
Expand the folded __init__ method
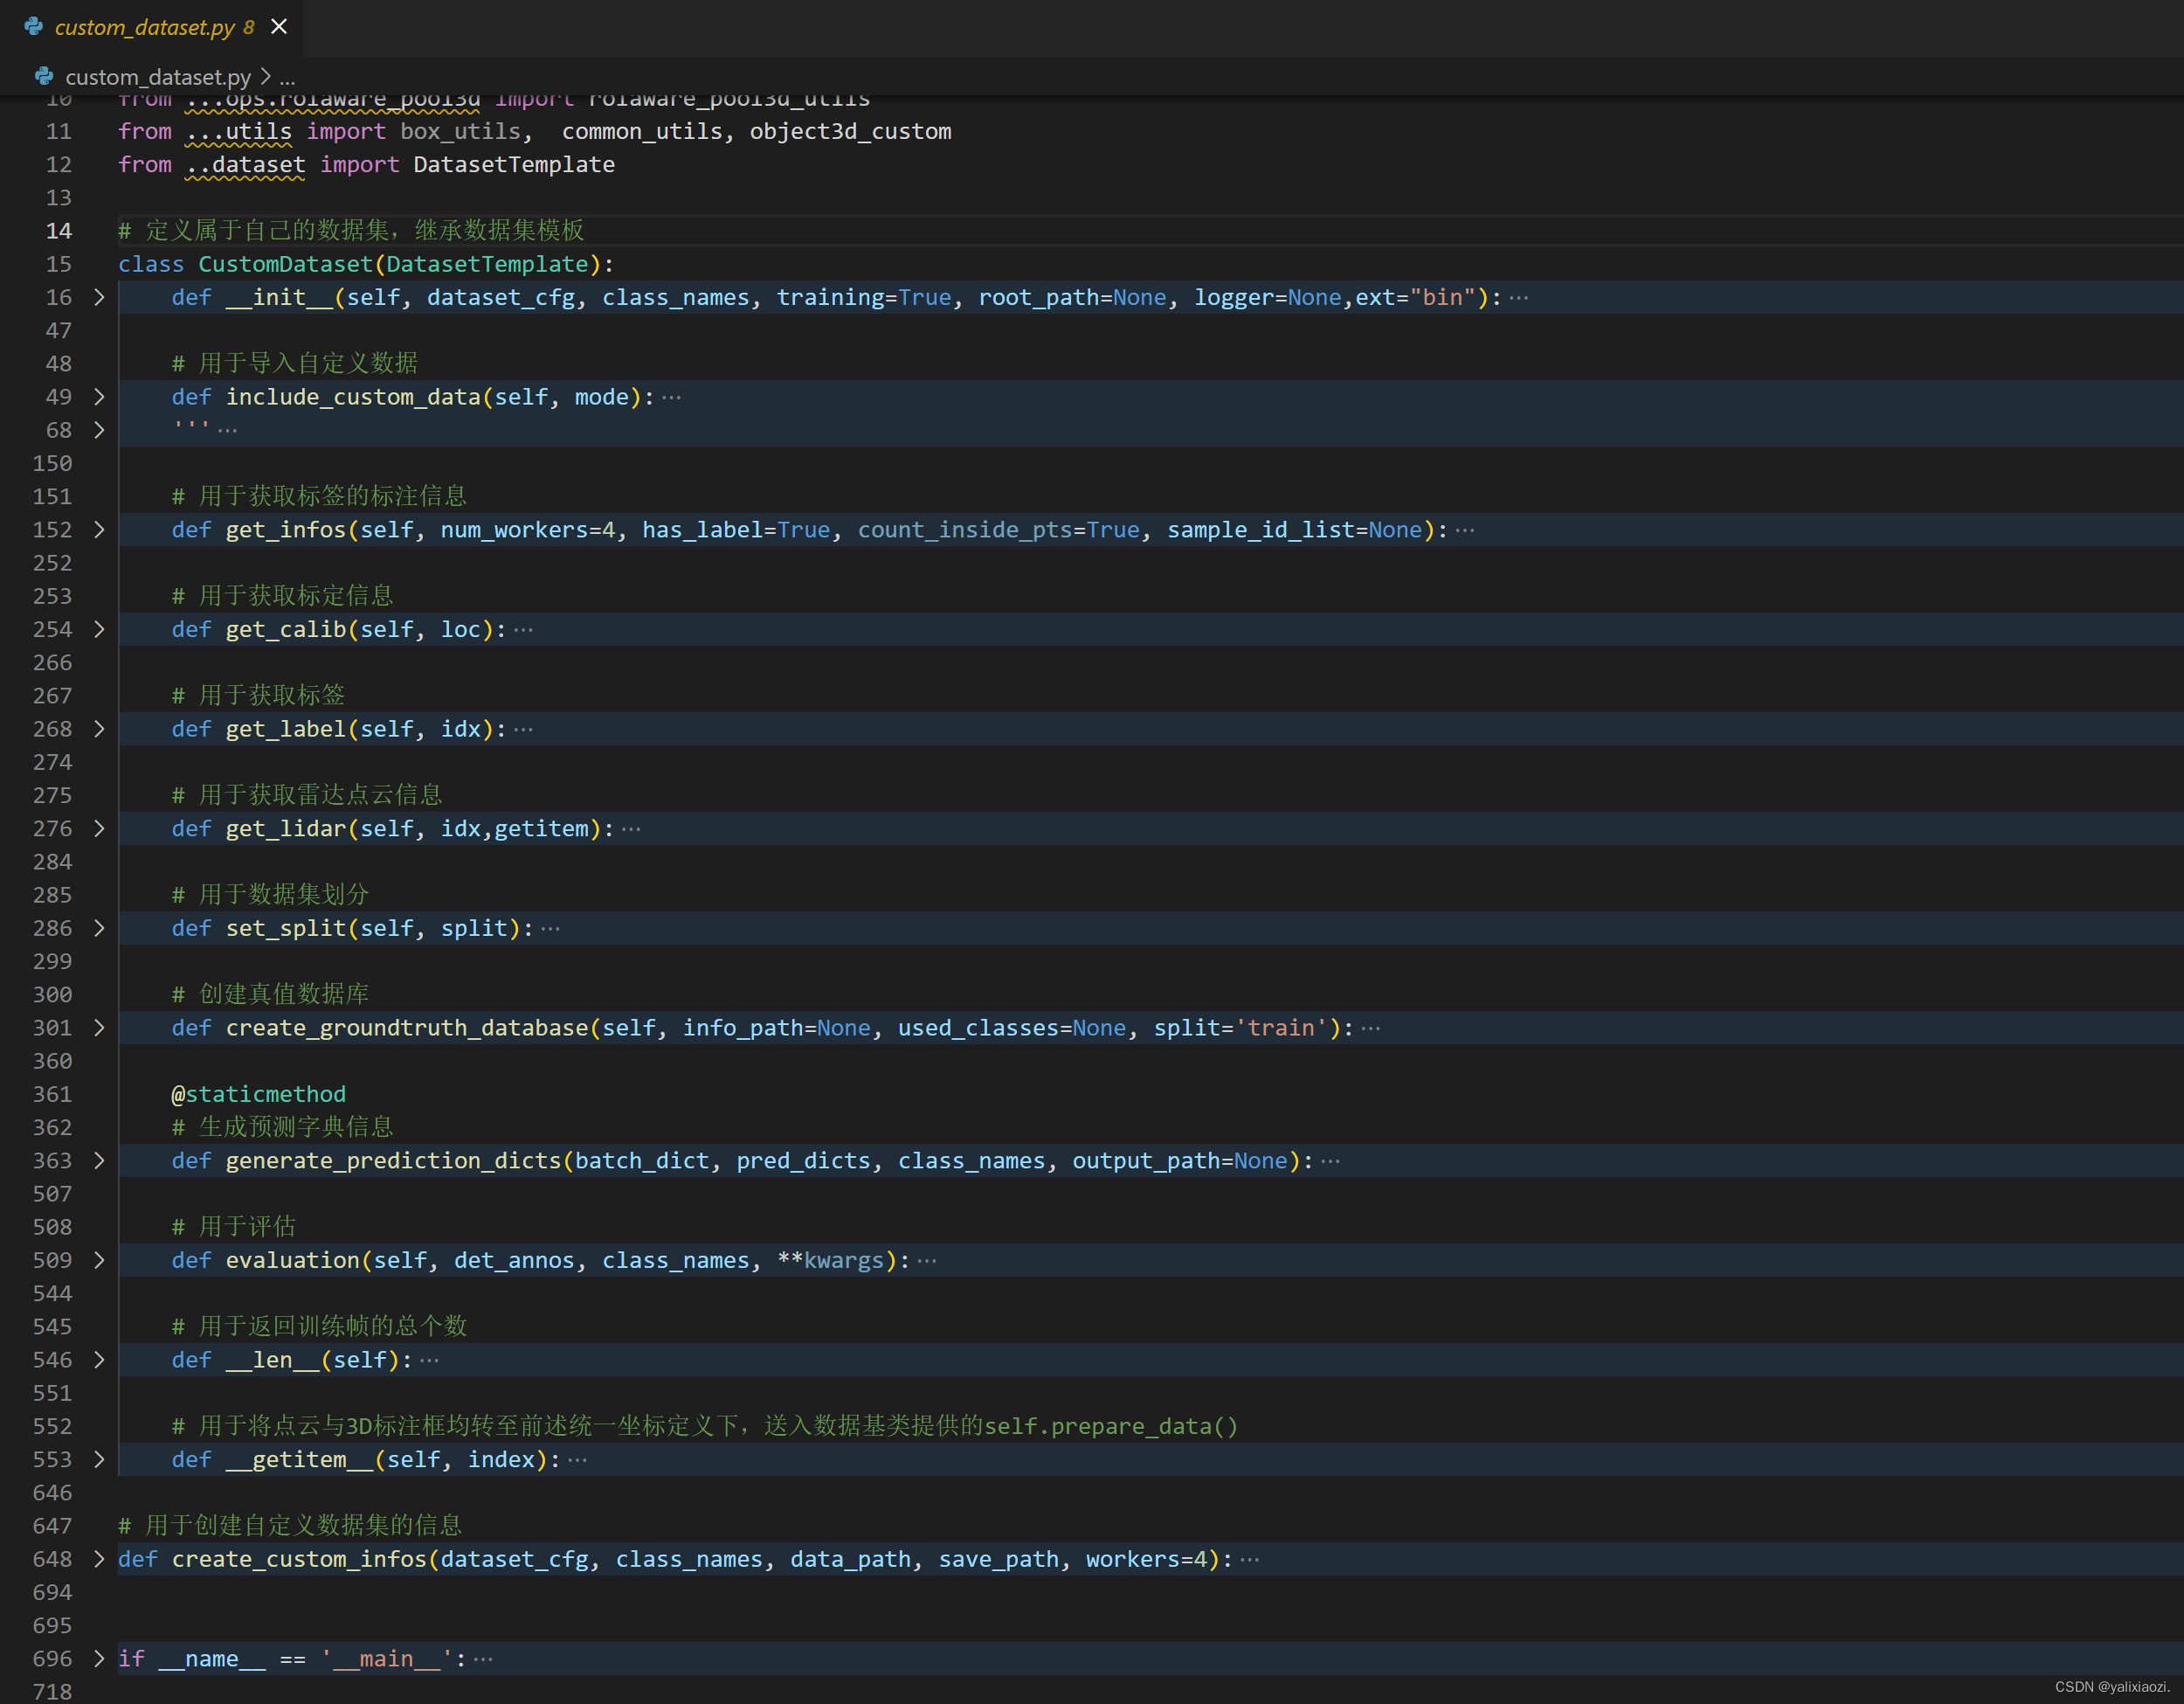coord(99,297)
